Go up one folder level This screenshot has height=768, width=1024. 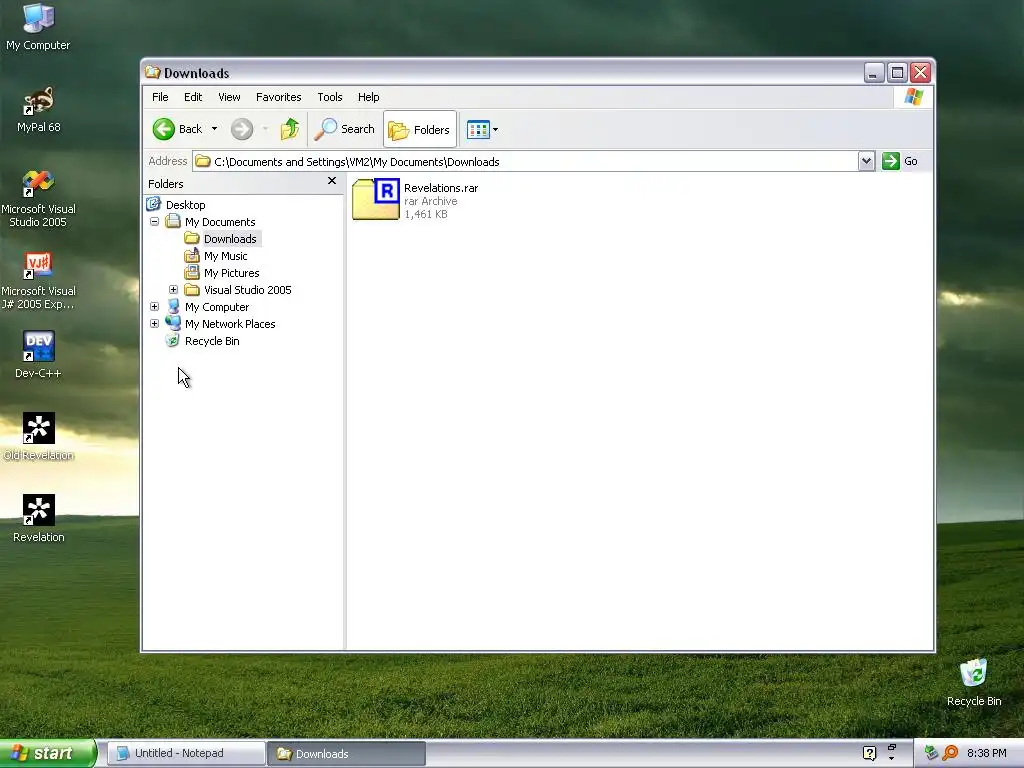click(x=290, y=129)
